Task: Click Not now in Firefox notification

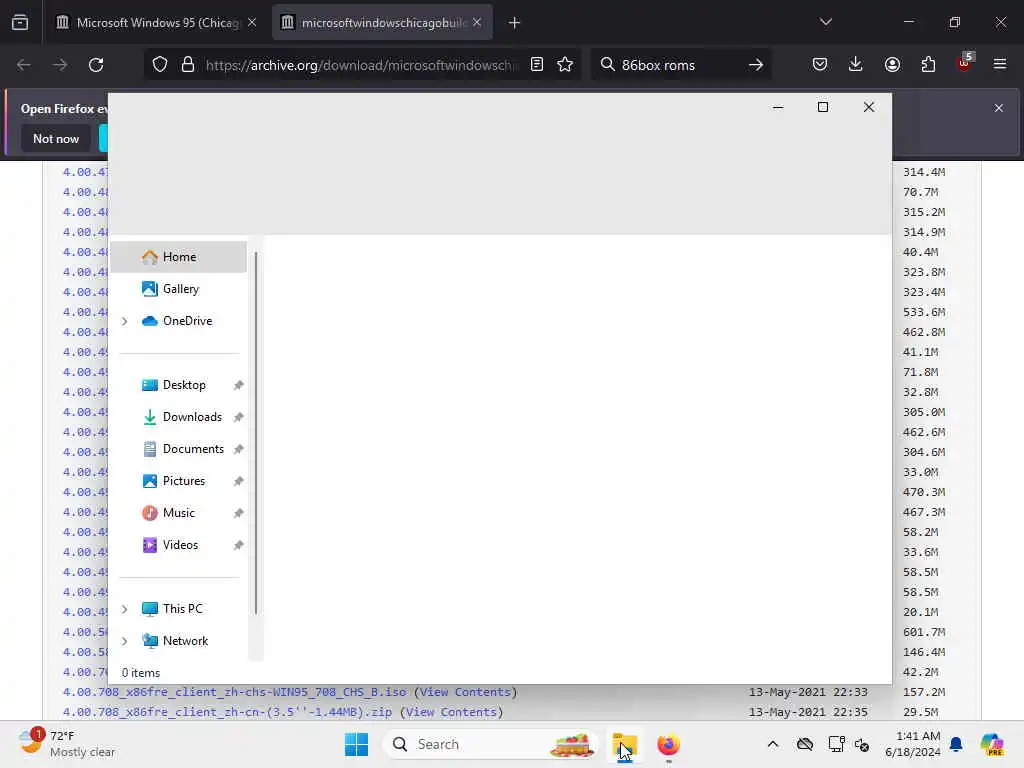Action: (56, 138)
